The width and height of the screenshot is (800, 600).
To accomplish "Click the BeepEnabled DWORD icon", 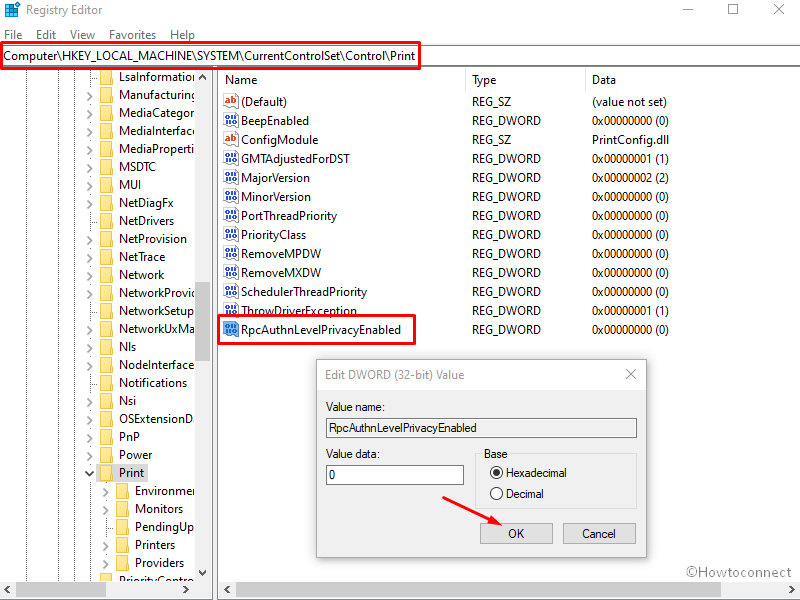I will pyautogui.click(x=231, y=120).
